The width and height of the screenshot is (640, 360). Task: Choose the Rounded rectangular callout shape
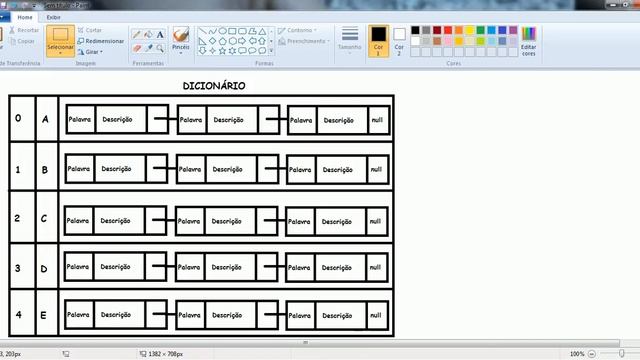[x=242, y=51]
